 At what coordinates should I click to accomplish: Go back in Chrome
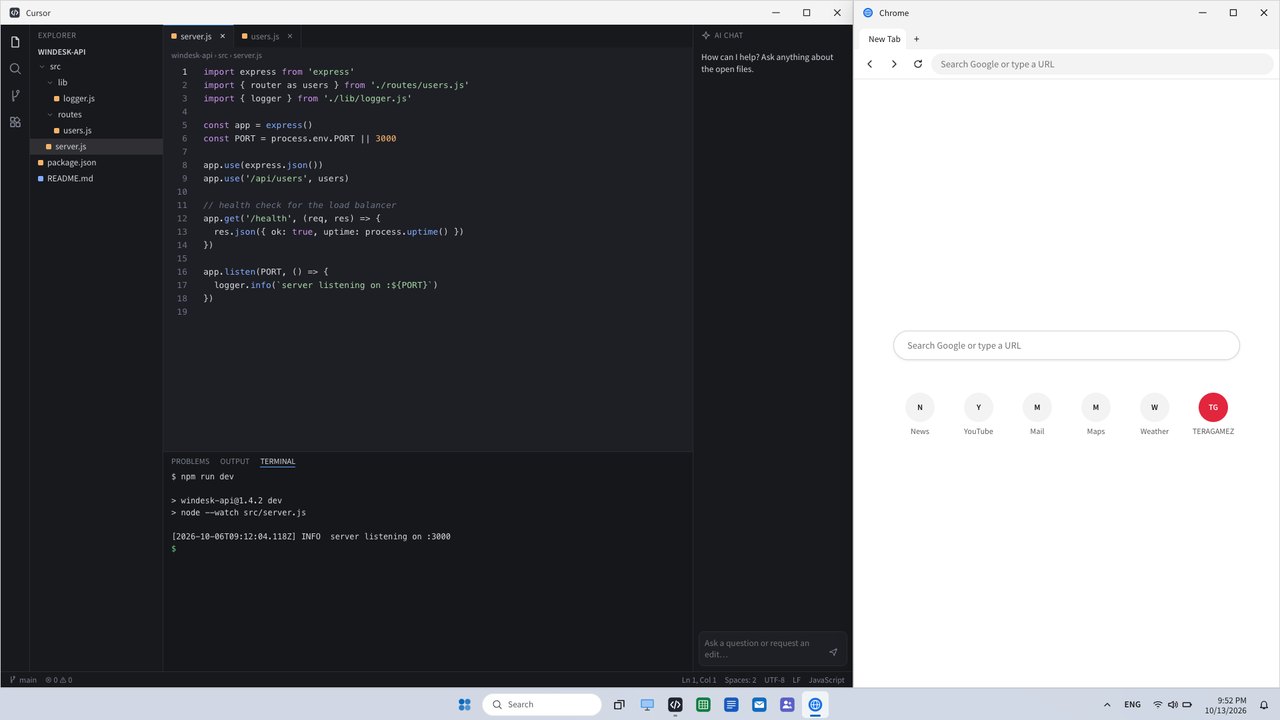(x=870, y=64)
